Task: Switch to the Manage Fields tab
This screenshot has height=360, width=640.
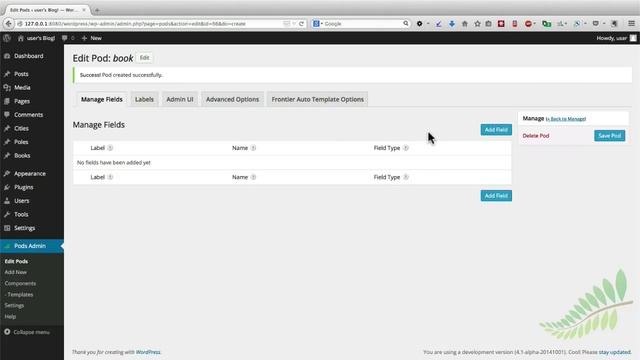Action: coord(102,99)
